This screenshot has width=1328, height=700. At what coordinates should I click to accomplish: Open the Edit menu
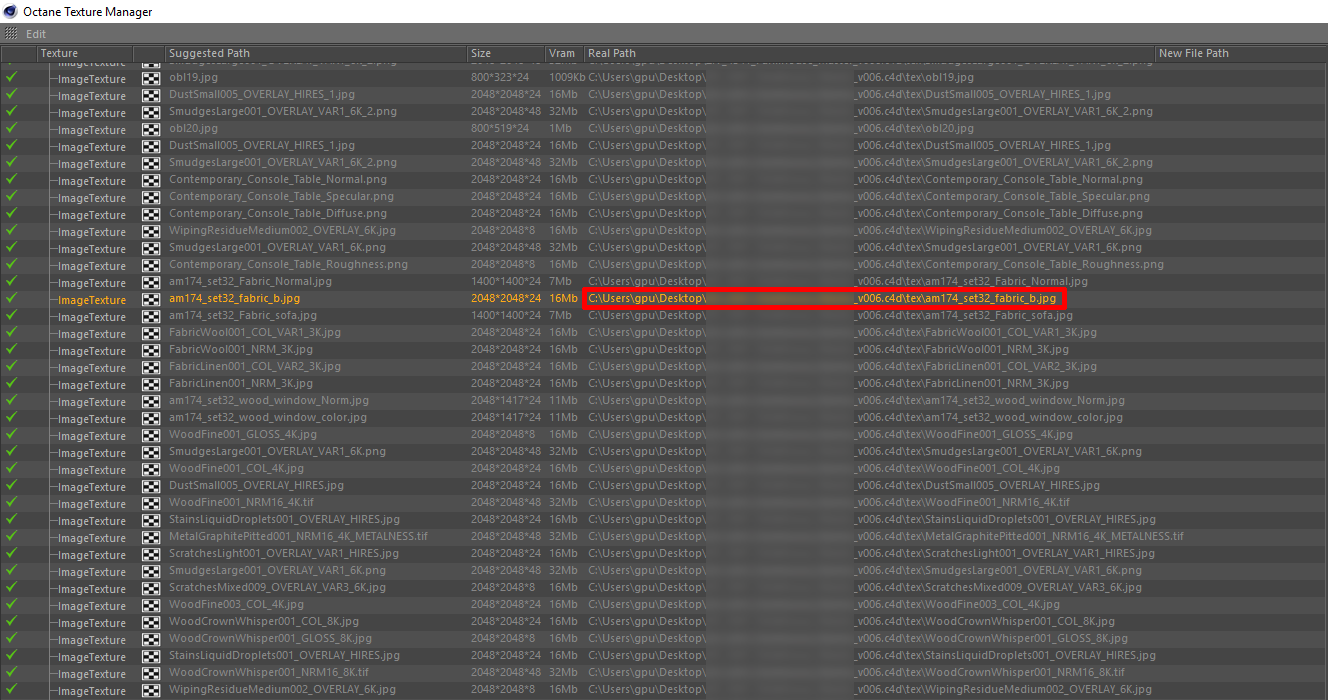[36, 34]
